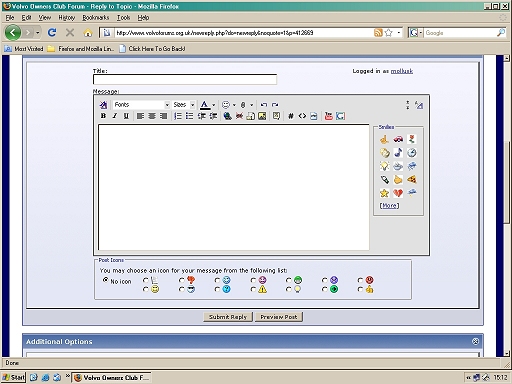
Task: Open the logged-in username profile link
Action: pos(402,71)
